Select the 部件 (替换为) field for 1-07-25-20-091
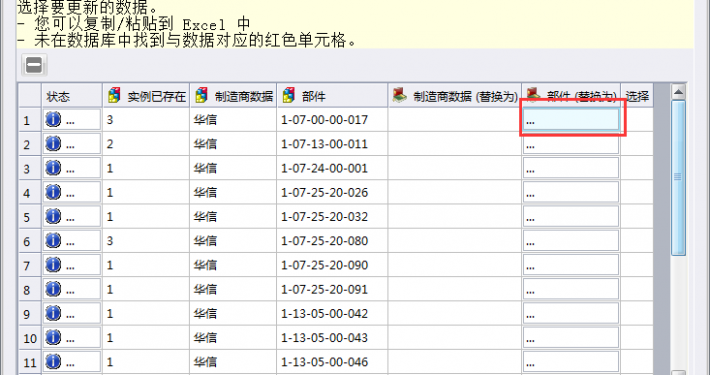The height and width of the screenshot is (375, 710). pyautogui.click(x=571, y=289)
